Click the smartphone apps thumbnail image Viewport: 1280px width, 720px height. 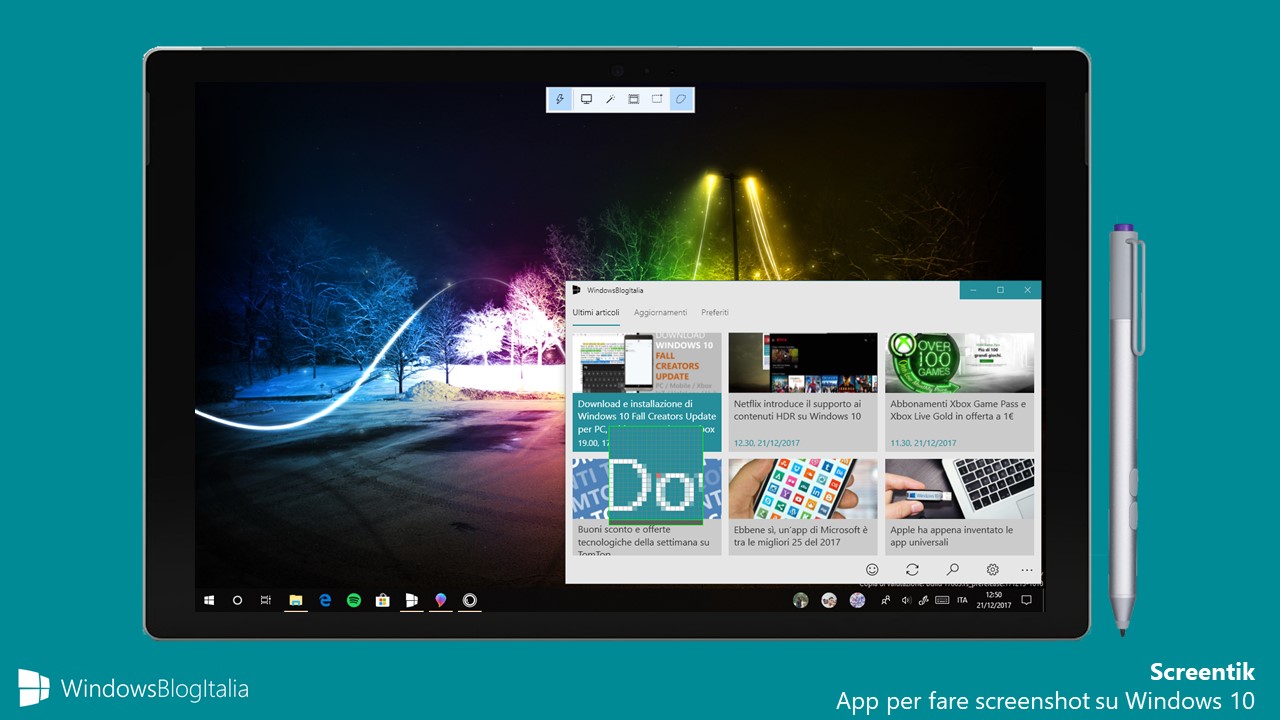pyautogui.click(x=803, y=488)
